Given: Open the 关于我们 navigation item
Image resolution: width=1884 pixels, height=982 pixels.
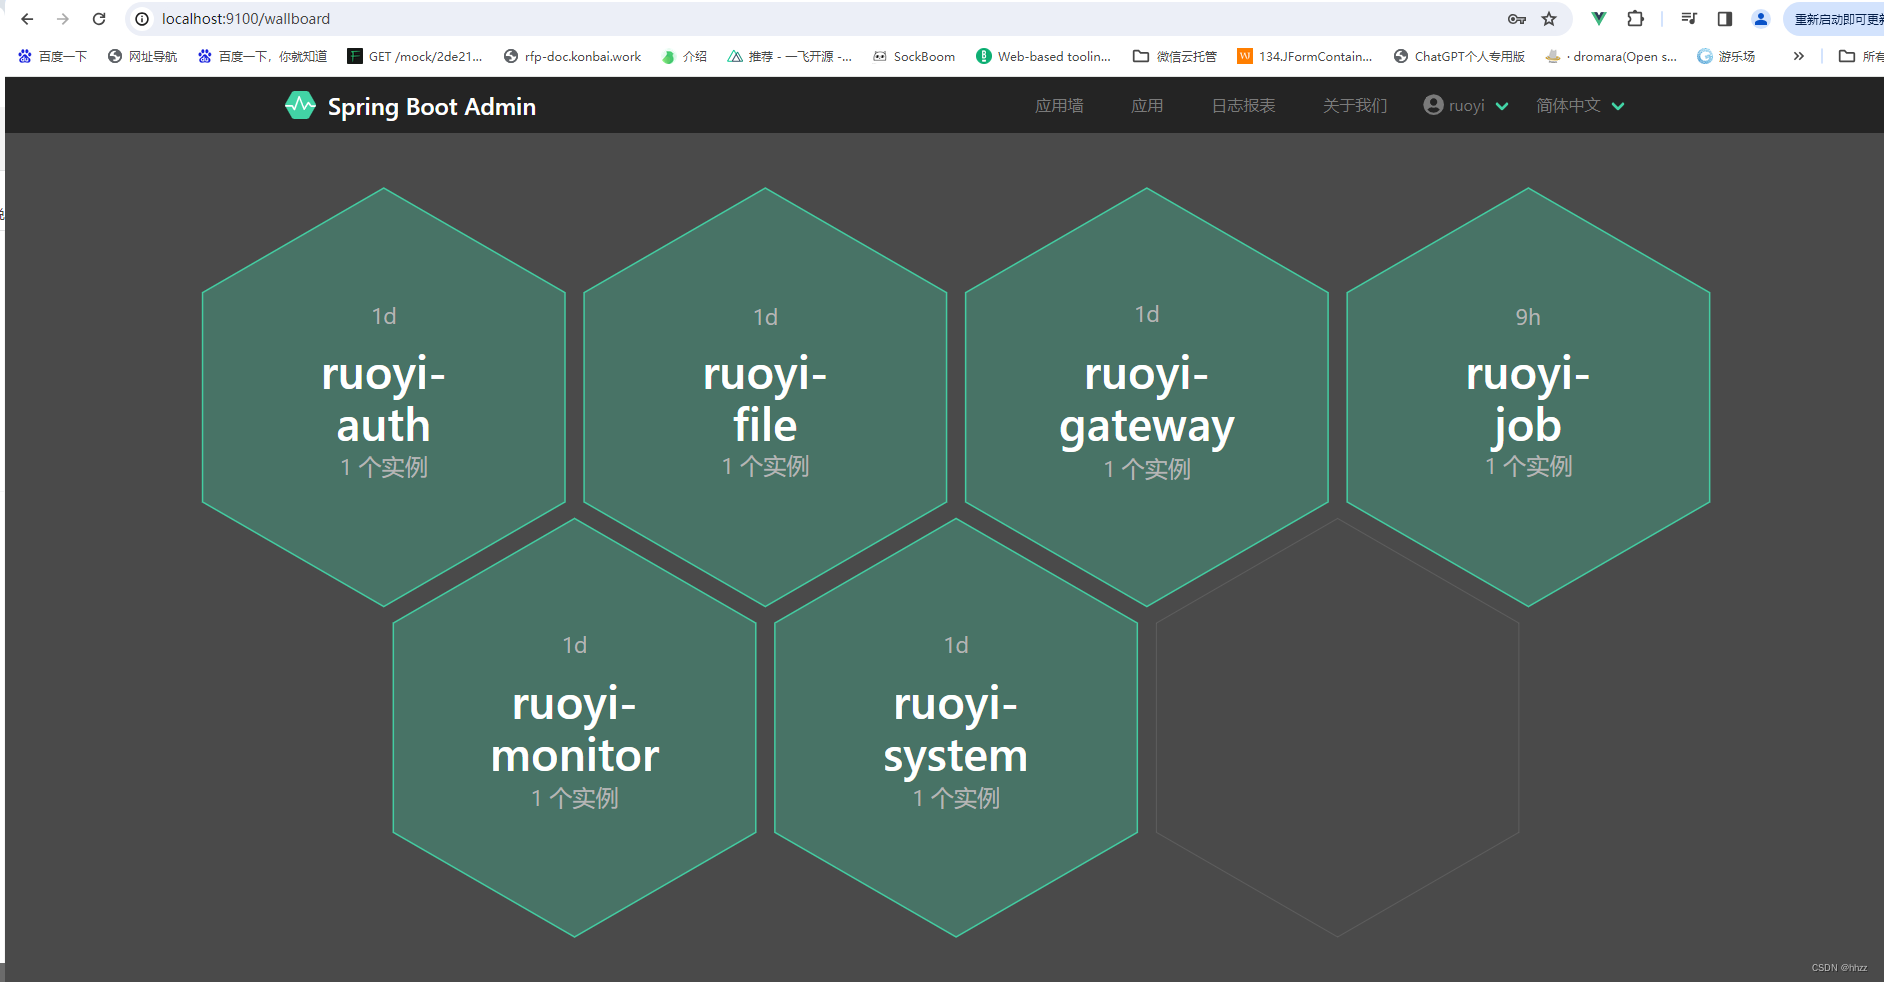Looking at the screenshot, I should 1355,105.
